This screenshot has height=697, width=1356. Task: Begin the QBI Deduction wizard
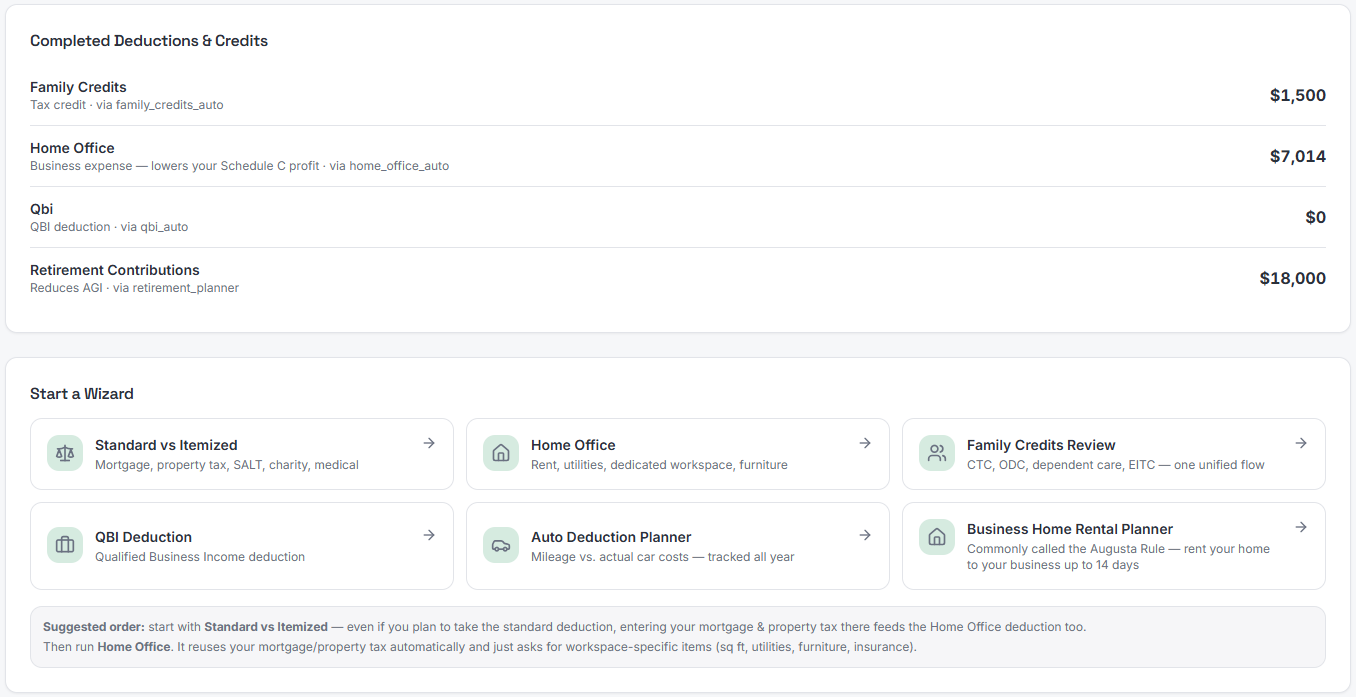coord(242,546)
